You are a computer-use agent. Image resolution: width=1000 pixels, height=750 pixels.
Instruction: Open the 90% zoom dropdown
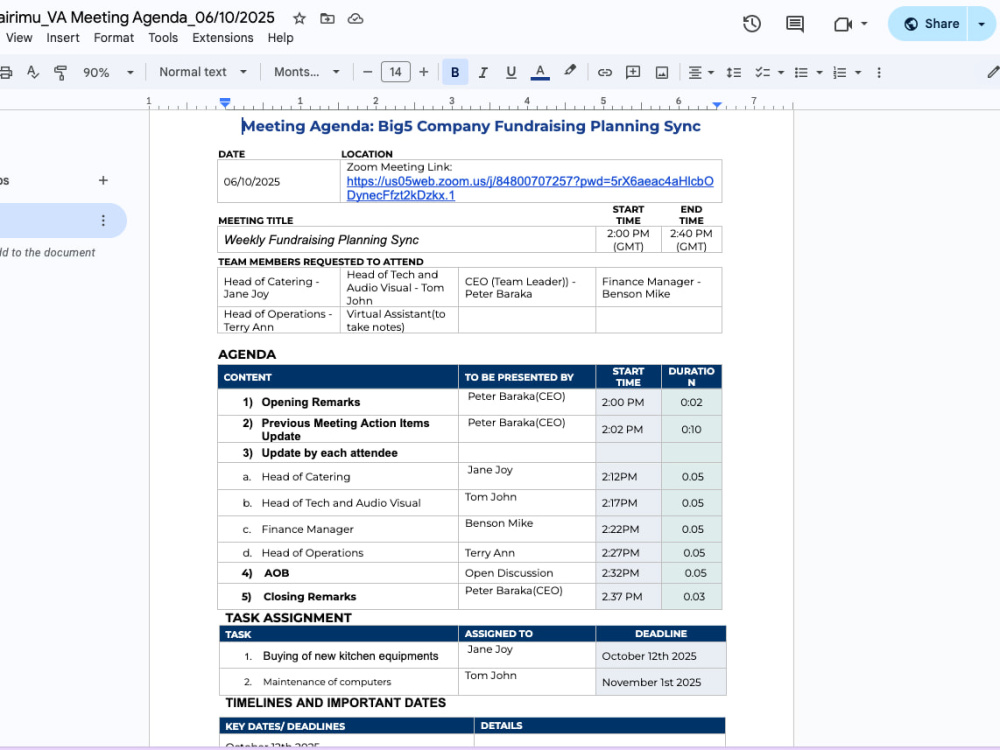point(108,72)
